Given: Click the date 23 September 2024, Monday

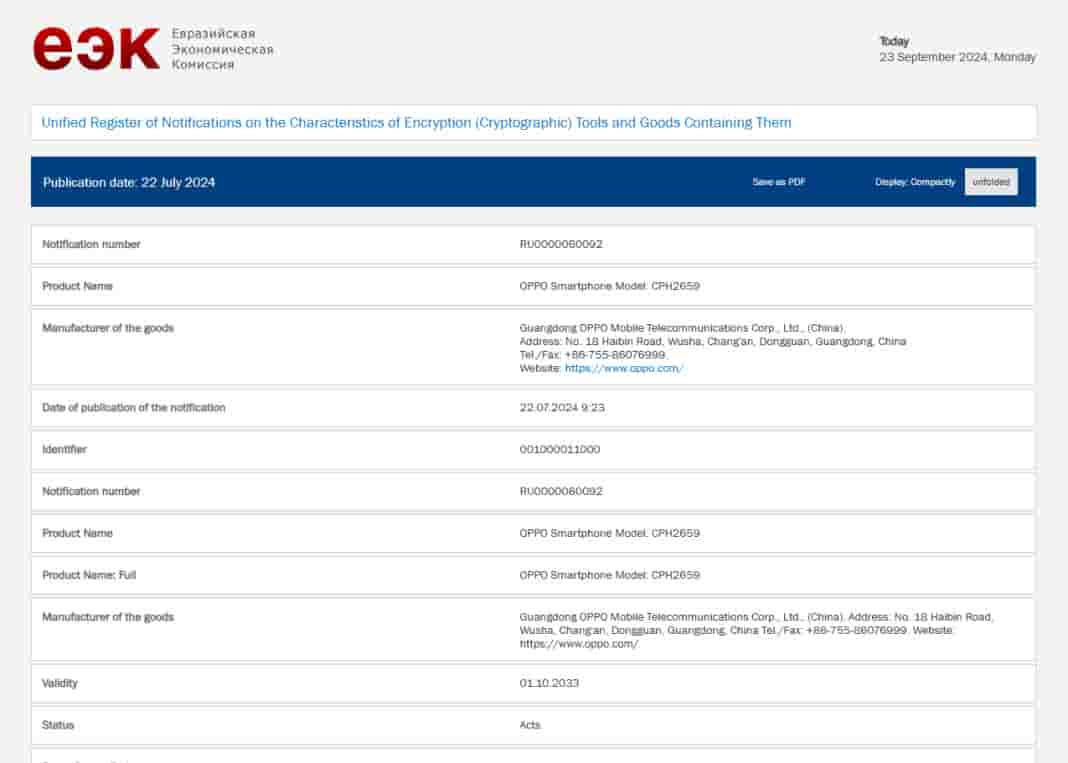Looking at the screenshot, I should point(957,57).
